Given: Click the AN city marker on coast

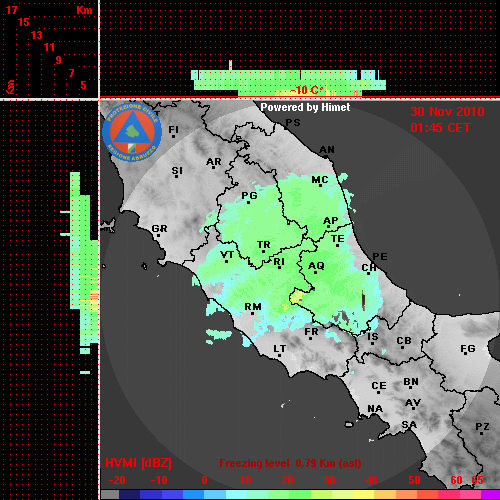Looking at the screenshot, I should pyautogui.click(x=326, y=156).
